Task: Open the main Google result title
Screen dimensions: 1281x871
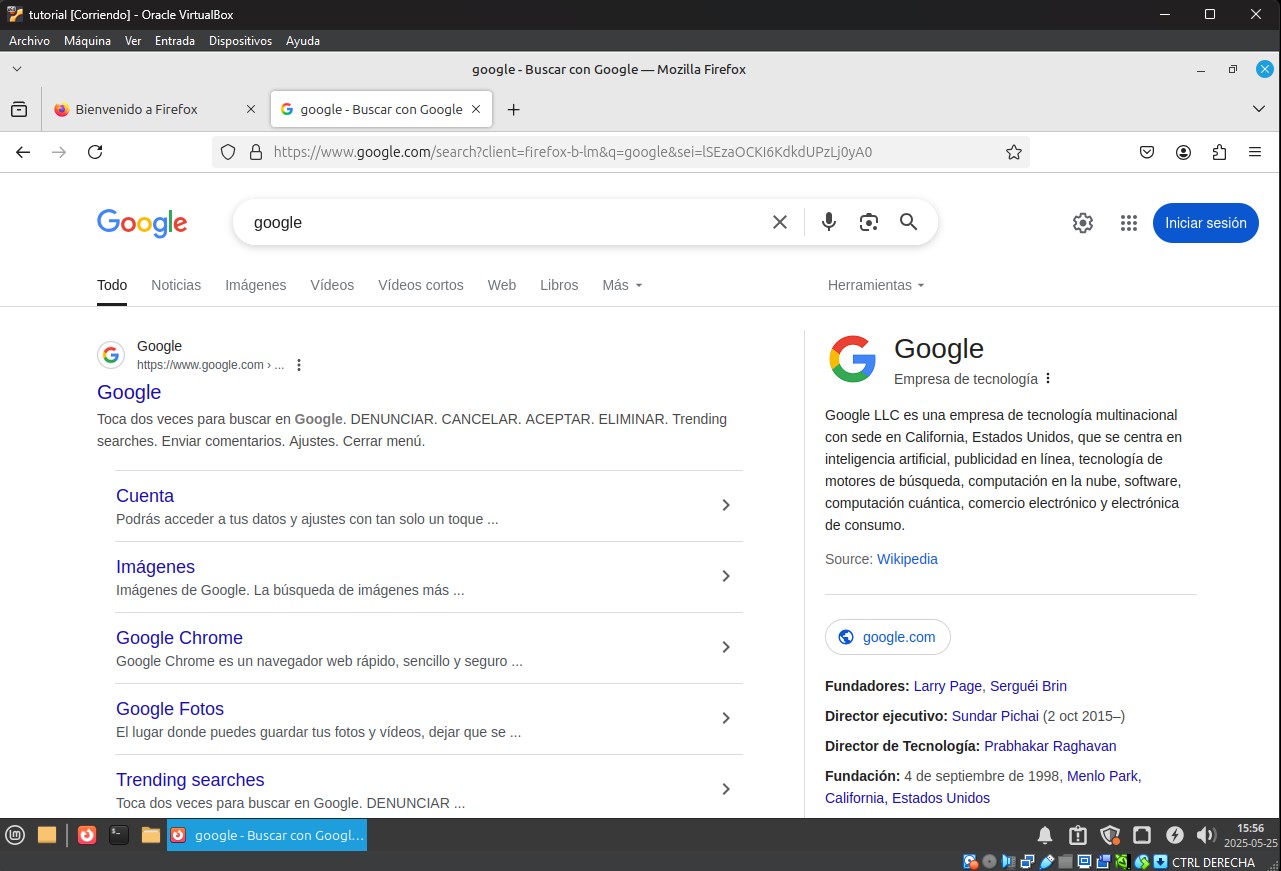Action: pyautogui.click(x=129, y=392)
